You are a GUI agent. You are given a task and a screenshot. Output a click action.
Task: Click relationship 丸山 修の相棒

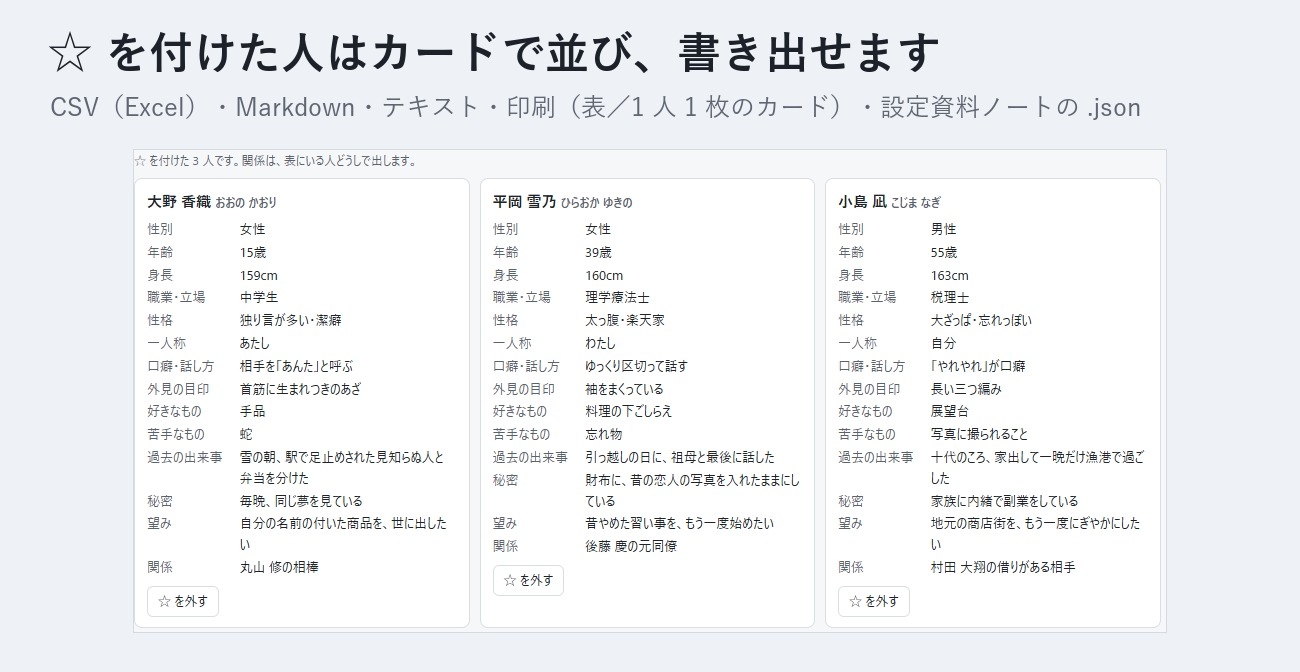279,567
